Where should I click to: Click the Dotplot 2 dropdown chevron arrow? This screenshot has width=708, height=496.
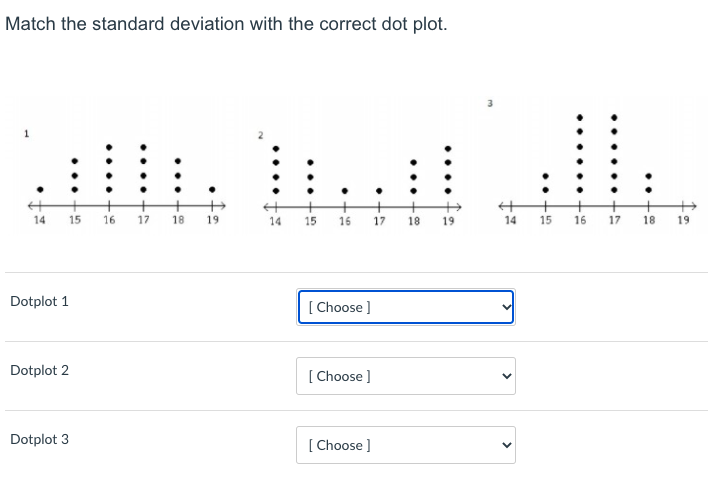(507, 376)
